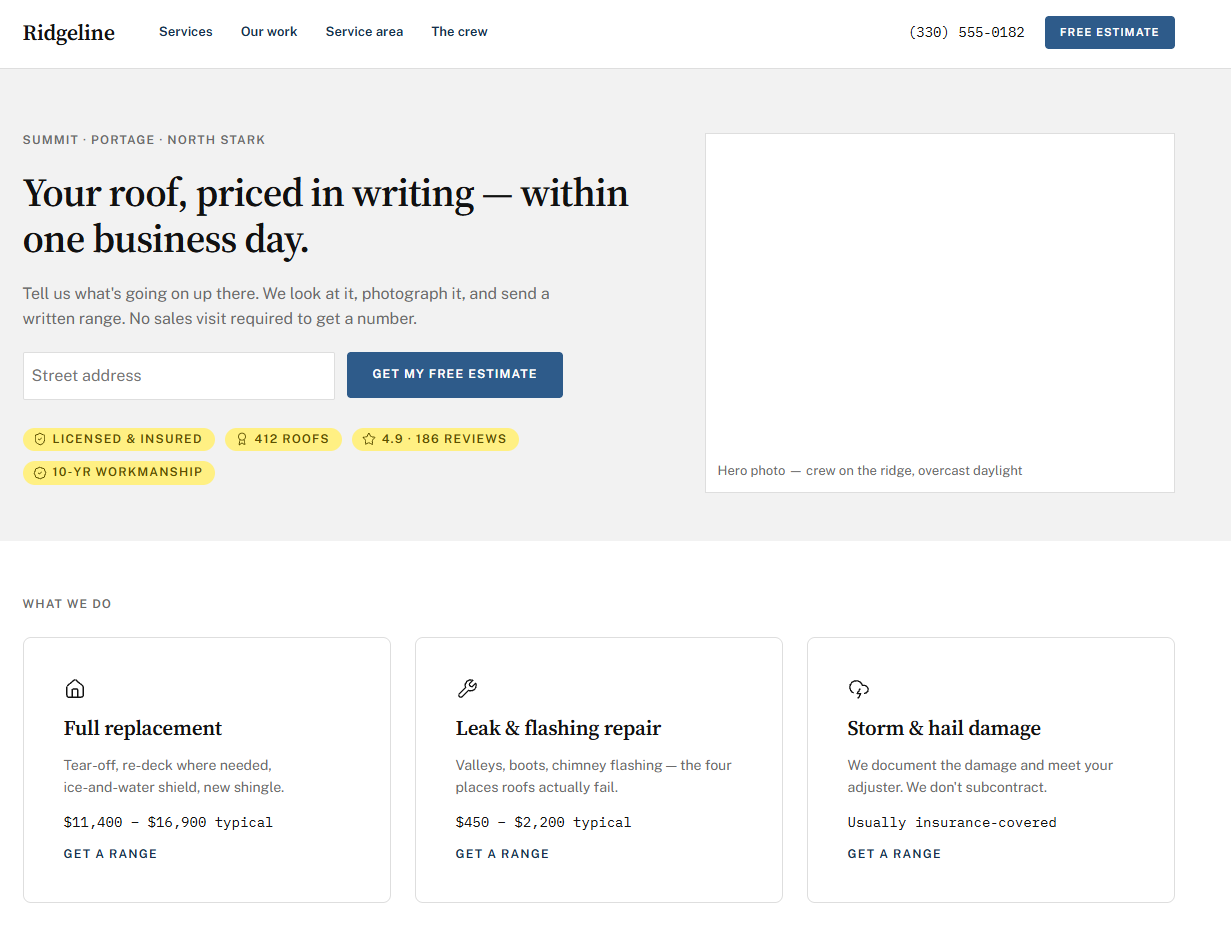
Task: Go to Our work in the navigation
Action: (x=269, y=32)
